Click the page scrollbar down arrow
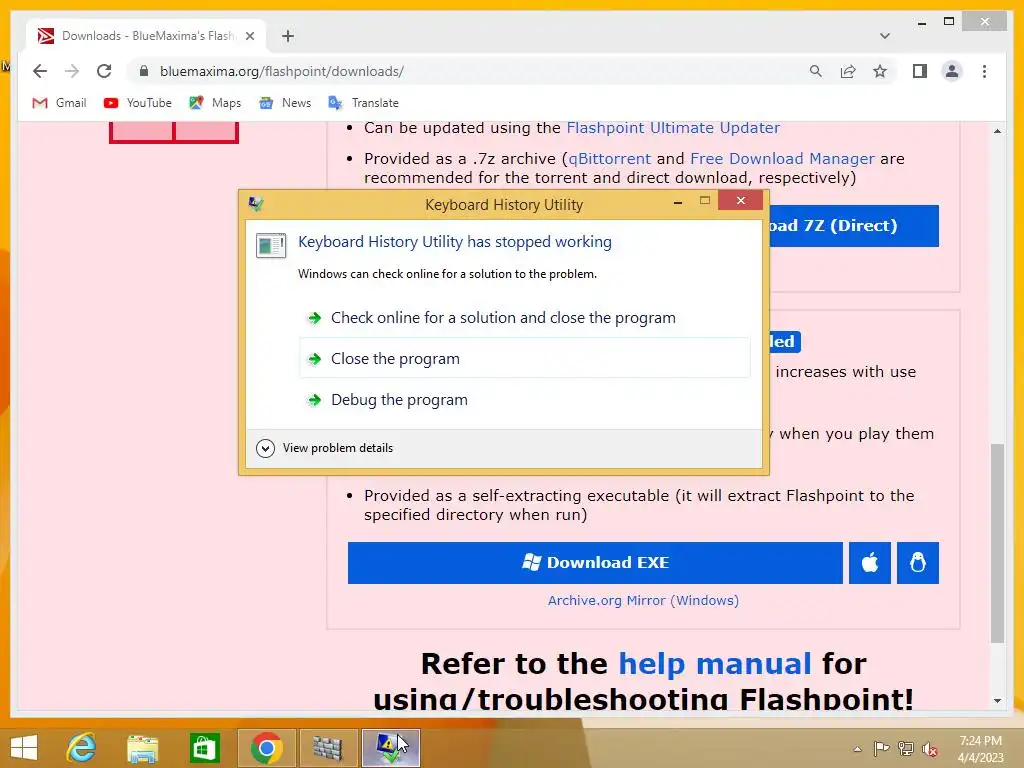 pos(997,701)
